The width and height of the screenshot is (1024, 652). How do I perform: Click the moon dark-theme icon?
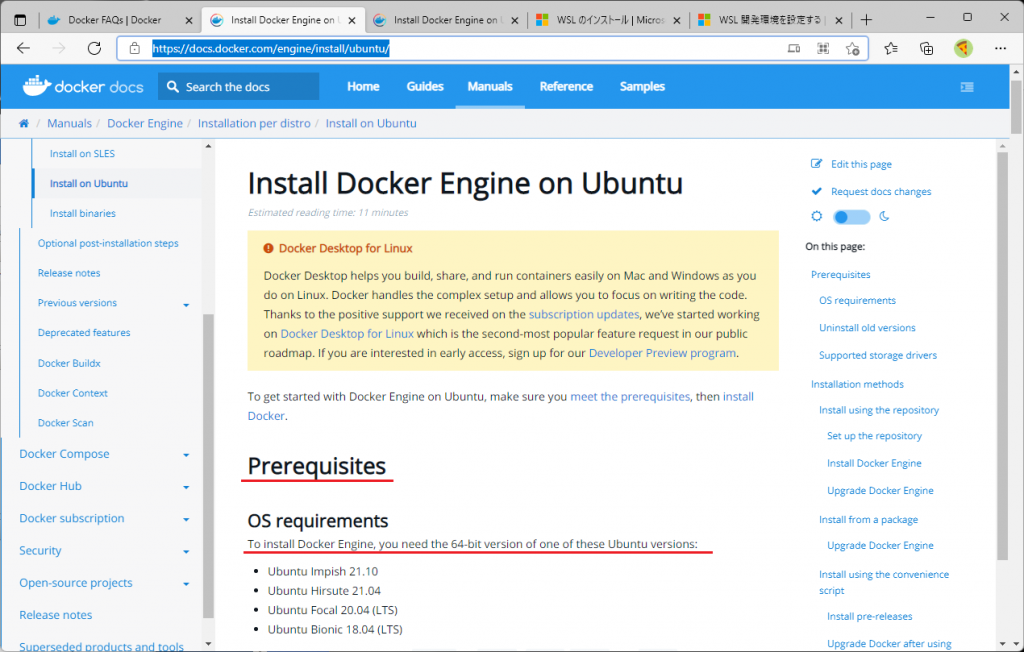884,216
